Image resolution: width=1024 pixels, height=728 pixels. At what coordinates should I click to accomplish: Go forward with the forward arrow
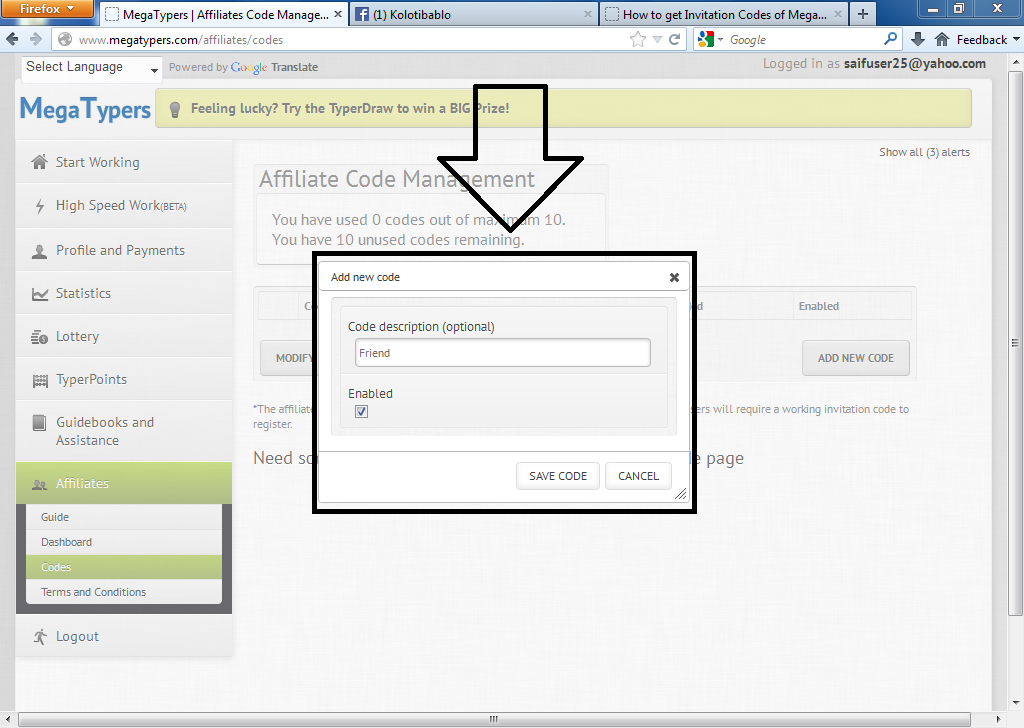[x=36, y=40]
